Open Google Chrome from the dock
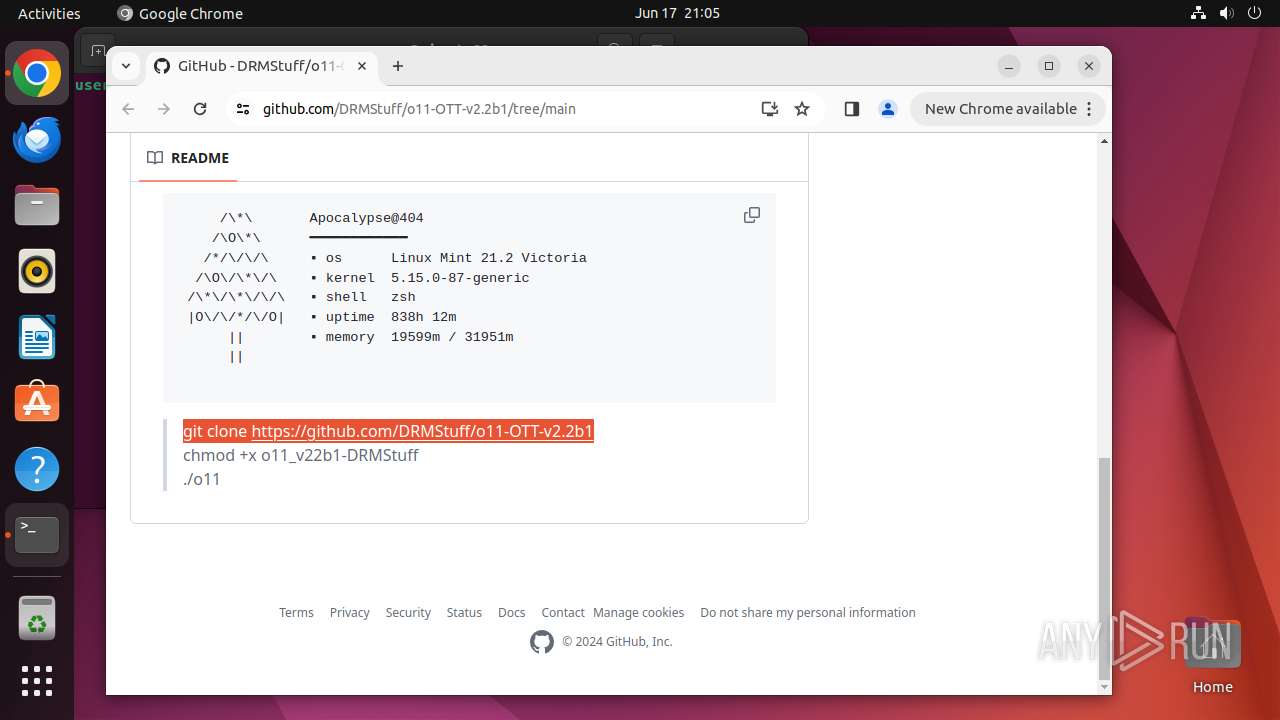The image size is (1280, 720). (37, 74)
